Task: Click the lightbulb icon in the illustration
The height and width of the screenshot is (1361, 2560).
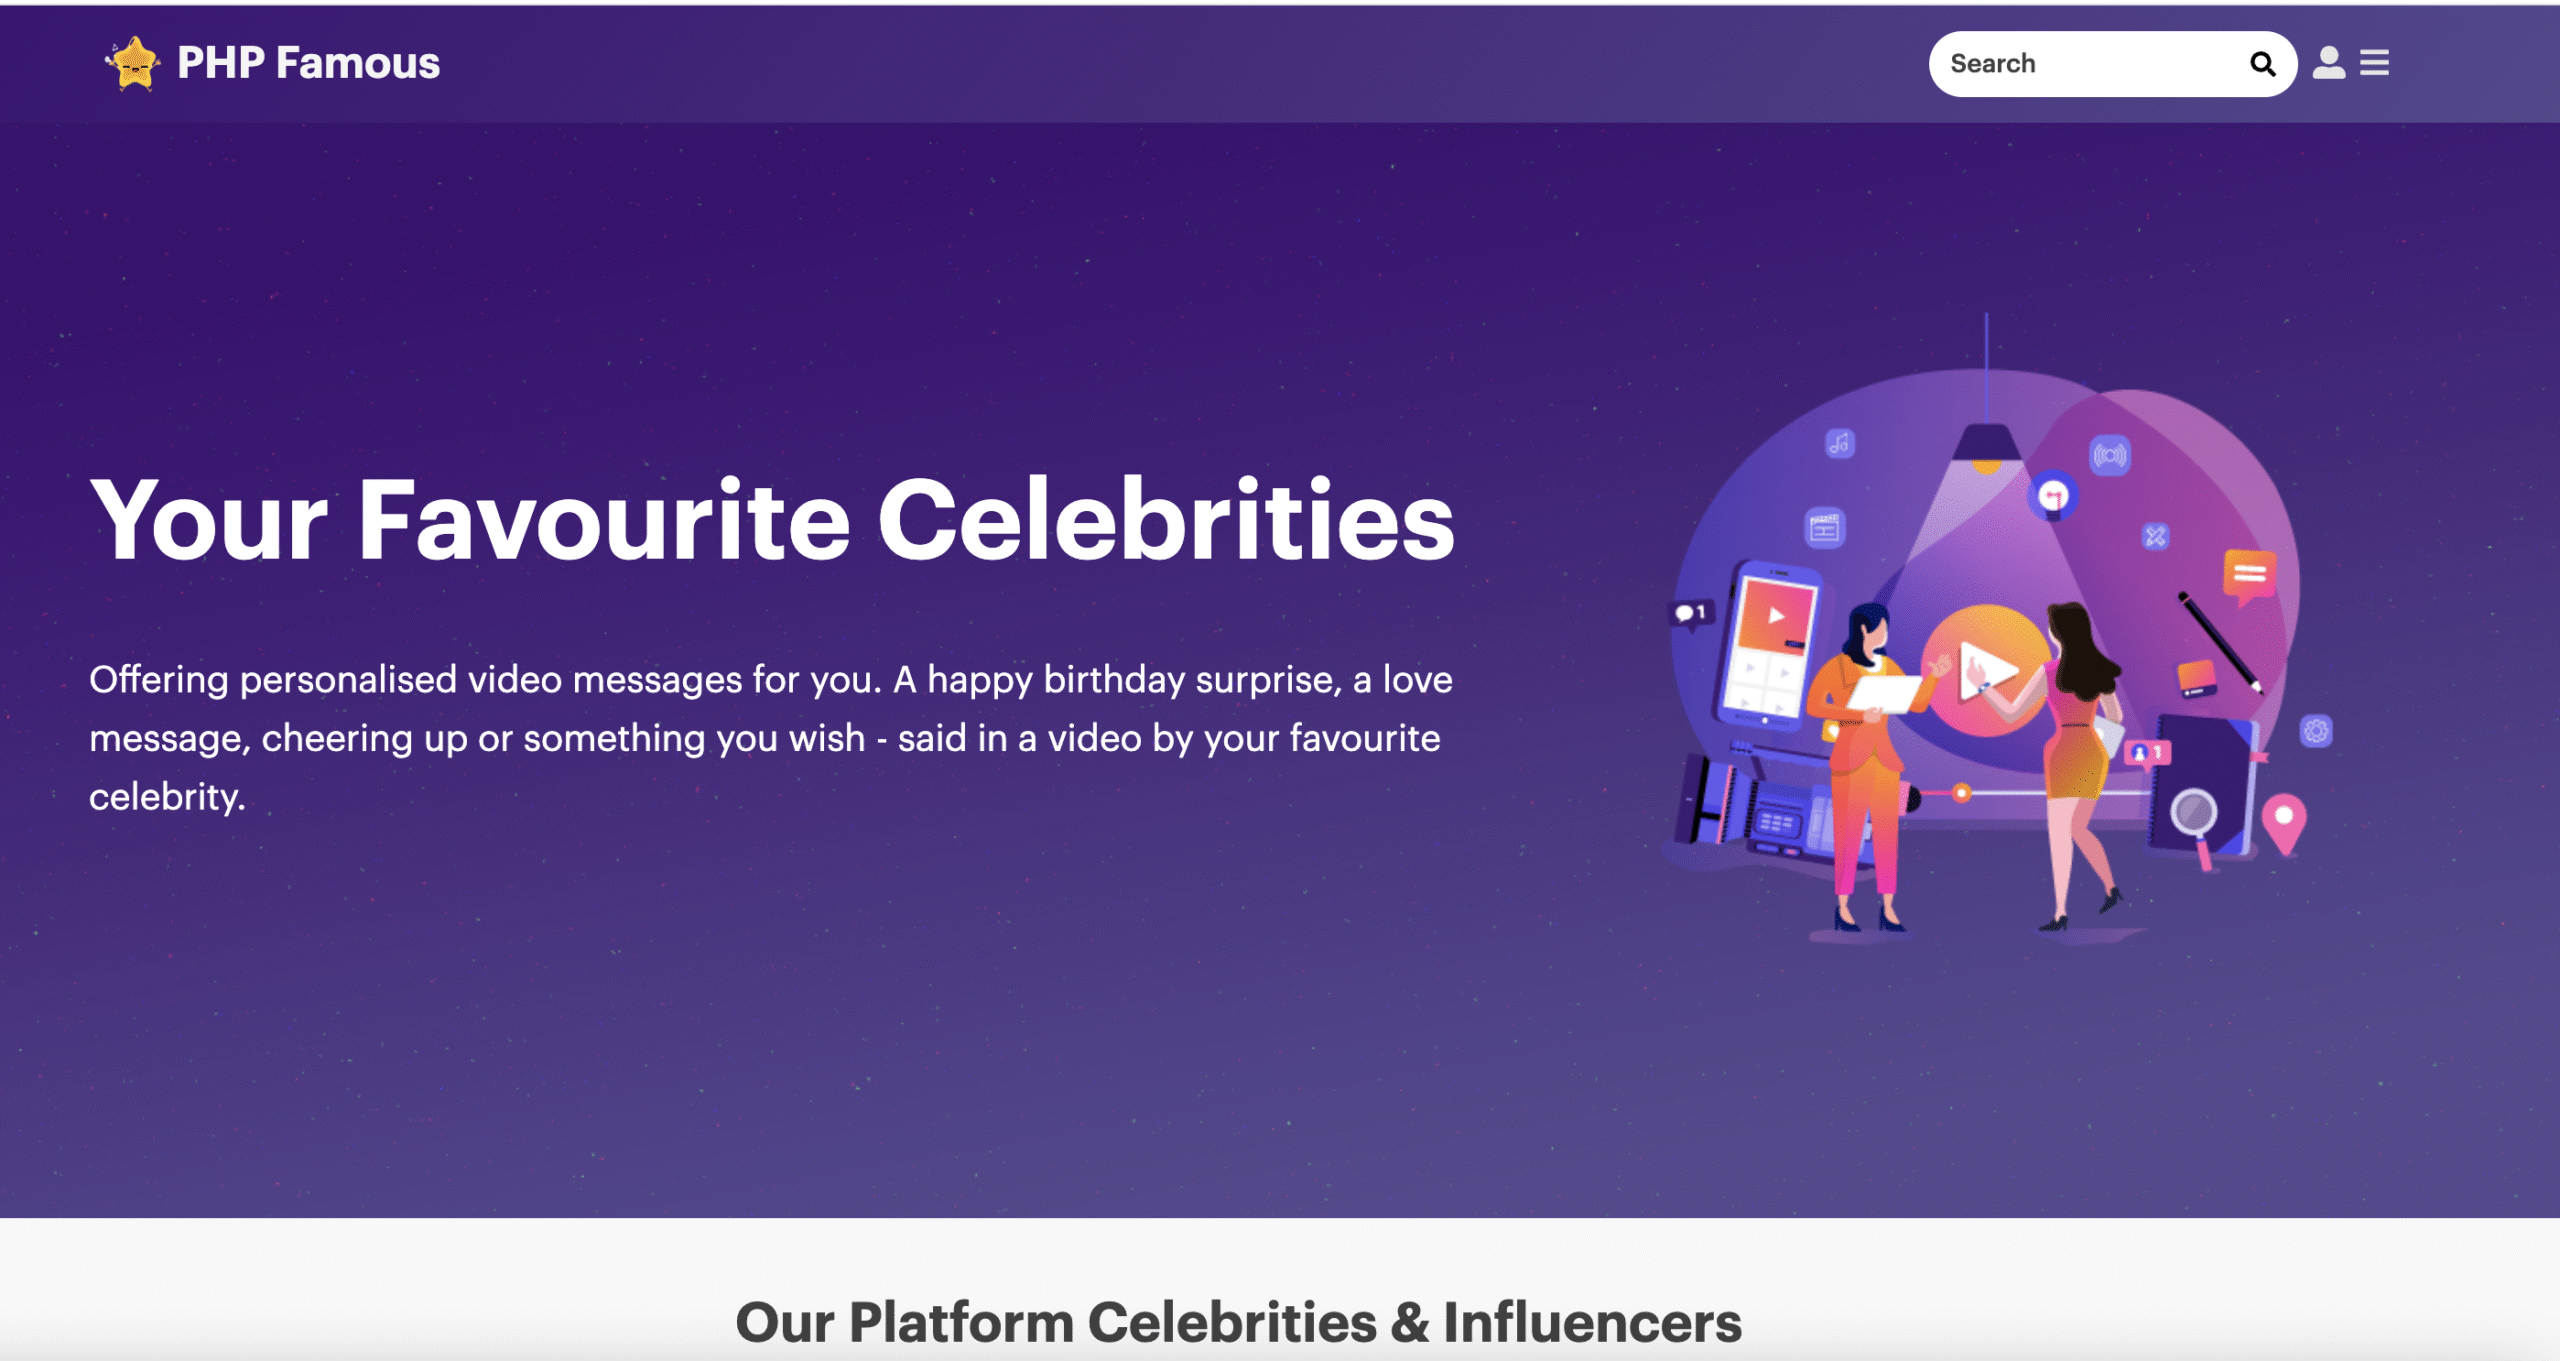Action: click(2052, 496)
